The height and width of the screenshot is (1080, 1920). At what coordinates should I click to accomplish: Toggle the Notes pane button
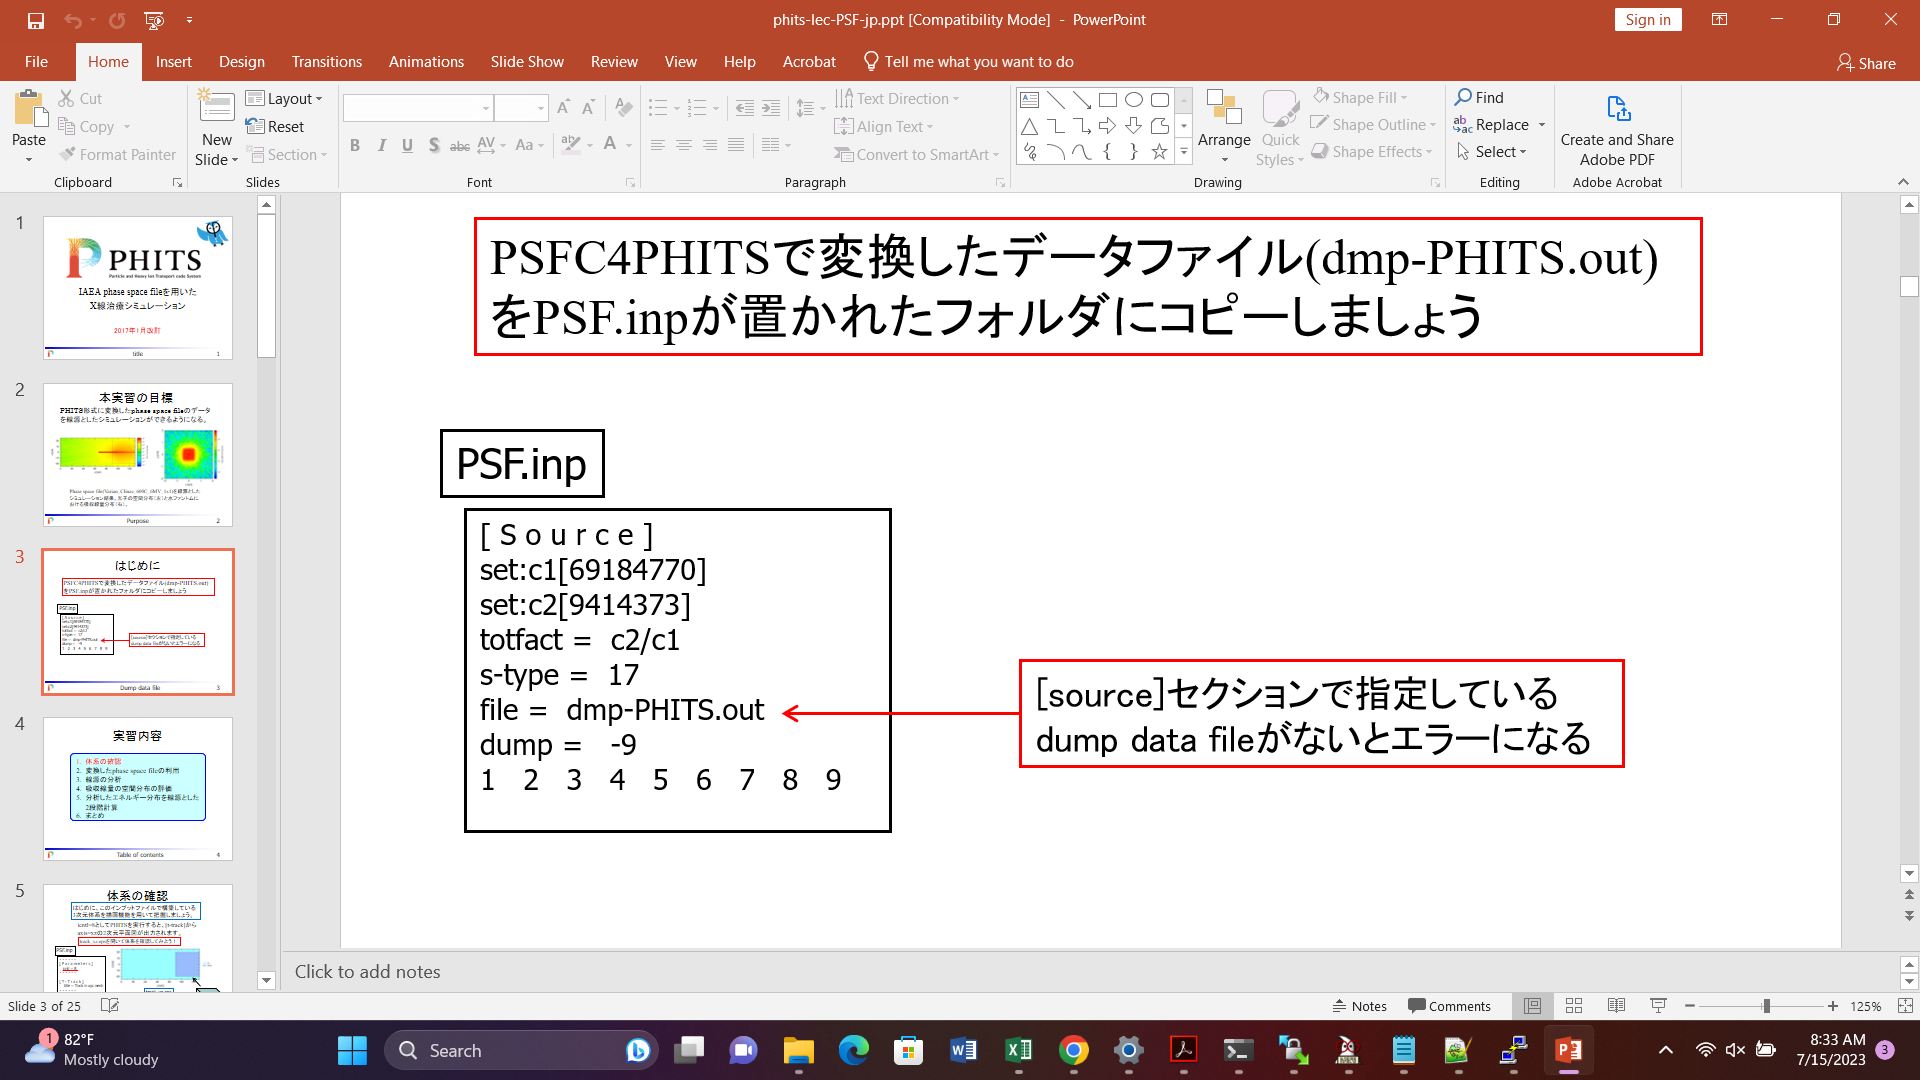coord(1360,1006)
